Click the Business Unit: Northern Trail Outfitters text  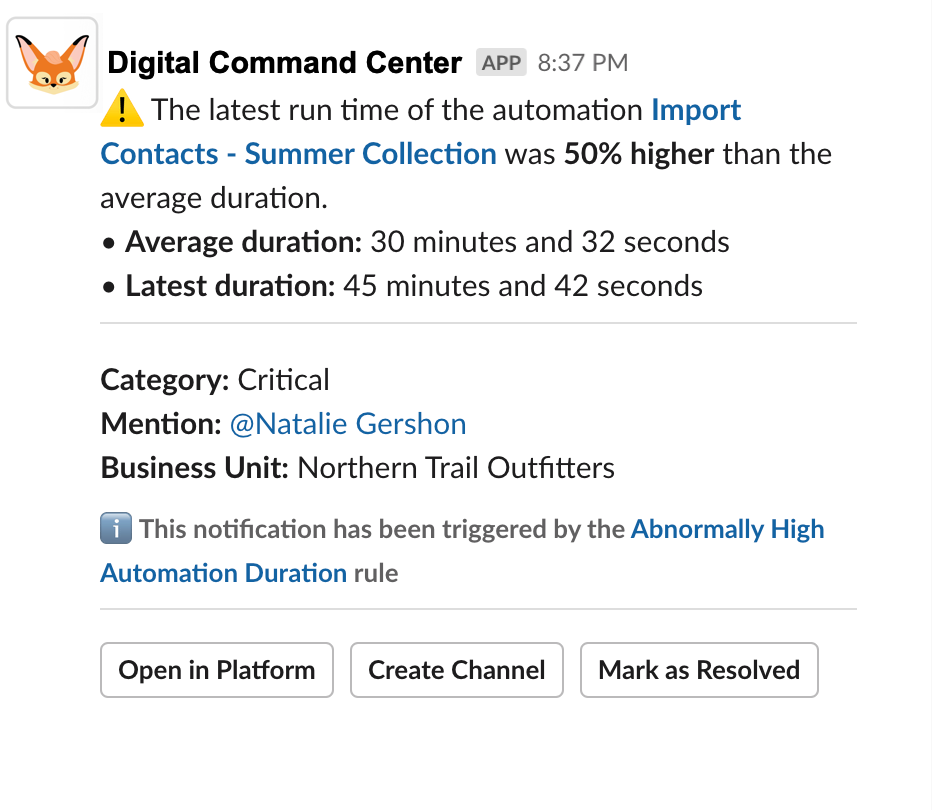[x=357, y=468]
